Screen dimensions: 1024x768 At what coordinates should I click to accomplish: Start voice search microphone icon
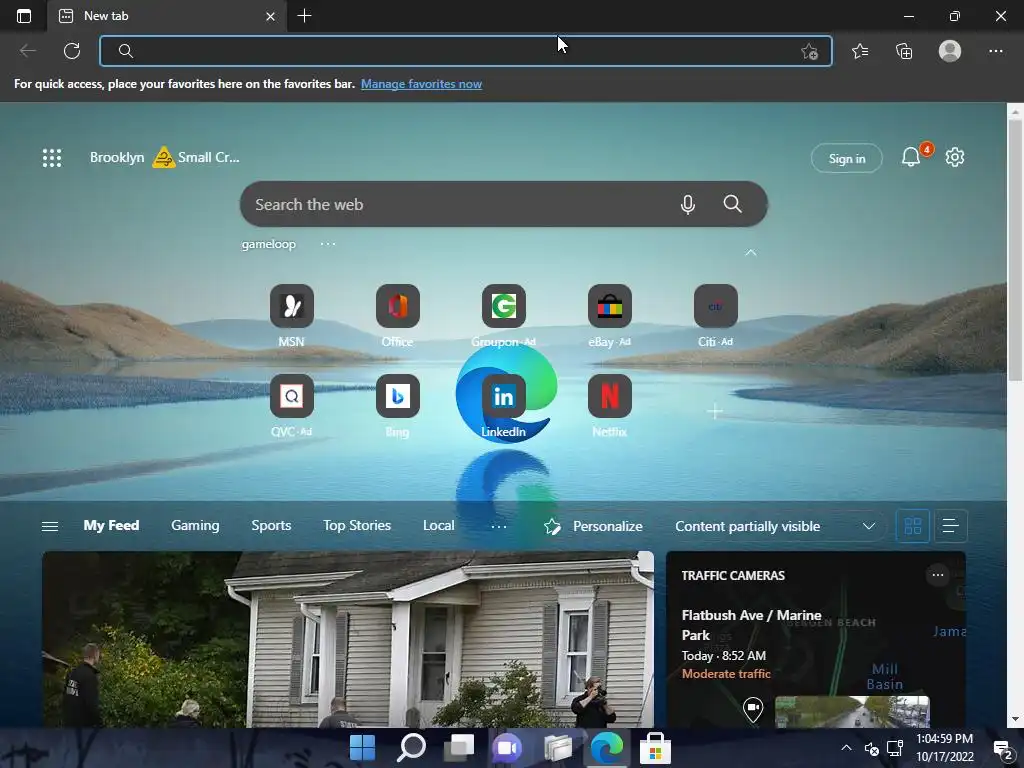coord(688,204)
